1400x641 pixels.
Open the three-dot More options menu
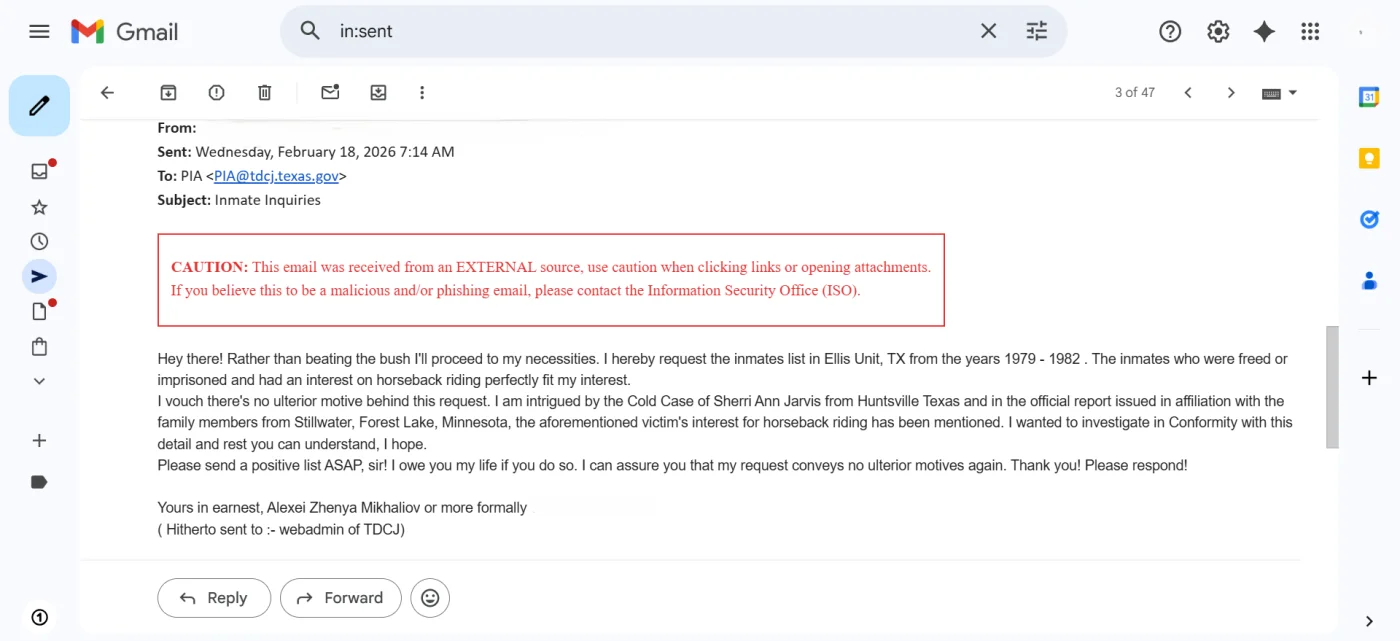click(x=422, y=92)
